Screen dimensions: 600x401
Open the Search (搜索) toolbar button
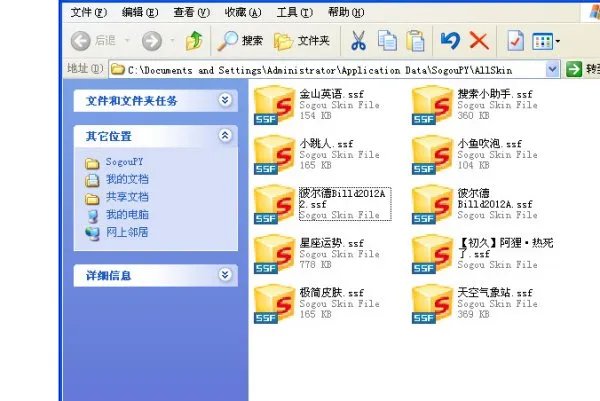[240, 41]
